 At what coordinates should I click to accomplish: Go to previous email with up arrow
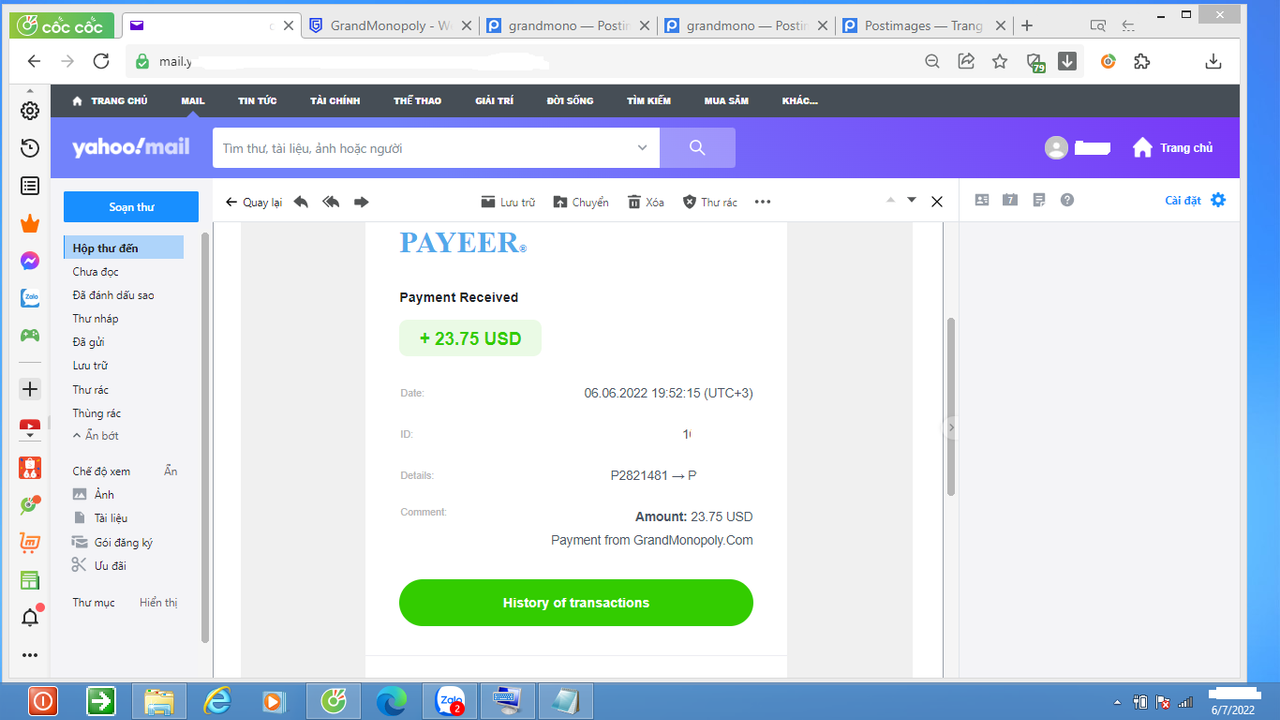890,201
